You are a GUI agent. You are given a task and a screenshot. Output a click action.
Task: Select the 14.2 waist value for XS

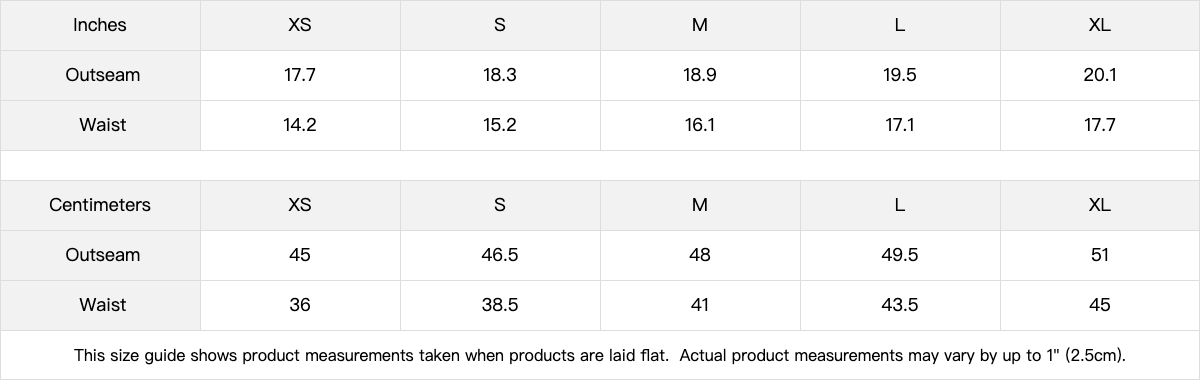click(300, 125)
